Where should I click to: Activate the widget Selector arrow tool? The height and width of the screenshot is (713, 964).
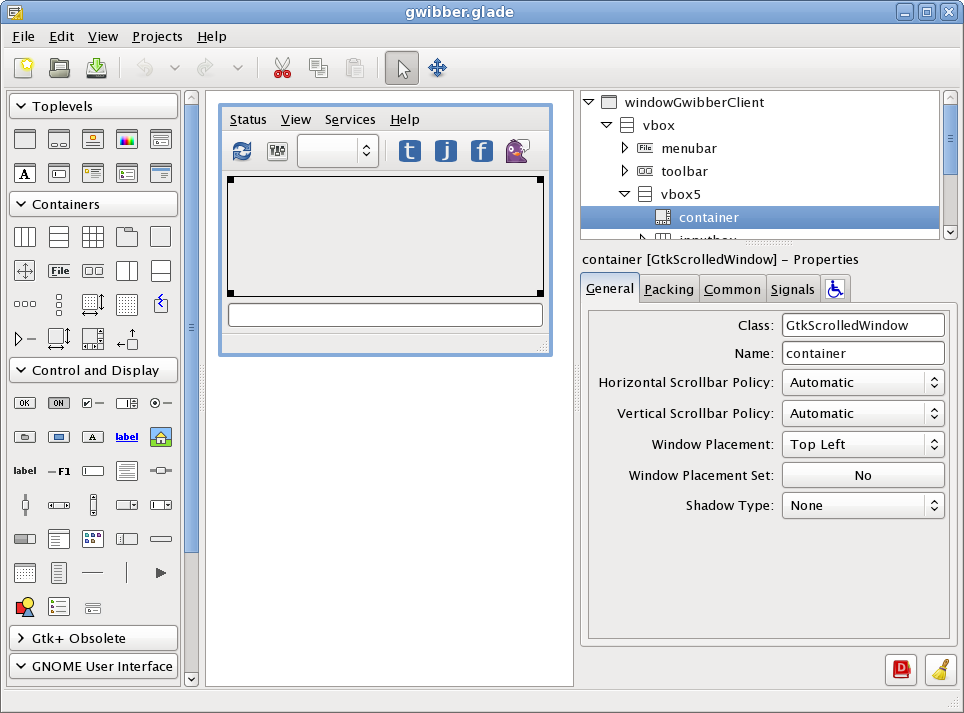(402, 68)
